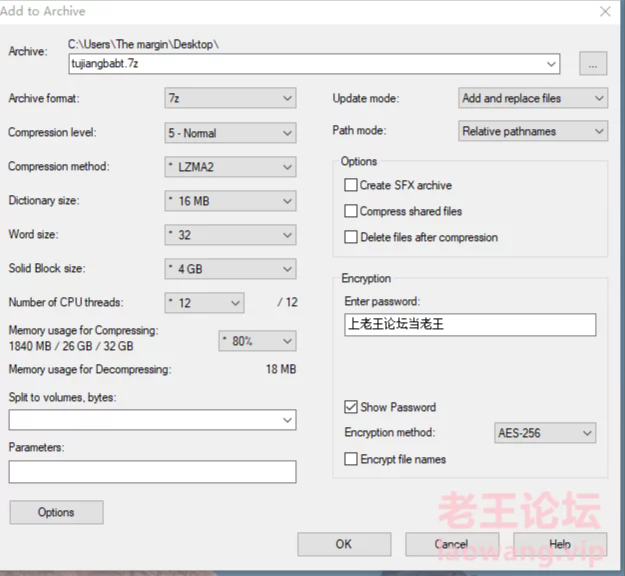Enable the Compress shared files checkbox
The image size is (625, 576).
[350, 211]
